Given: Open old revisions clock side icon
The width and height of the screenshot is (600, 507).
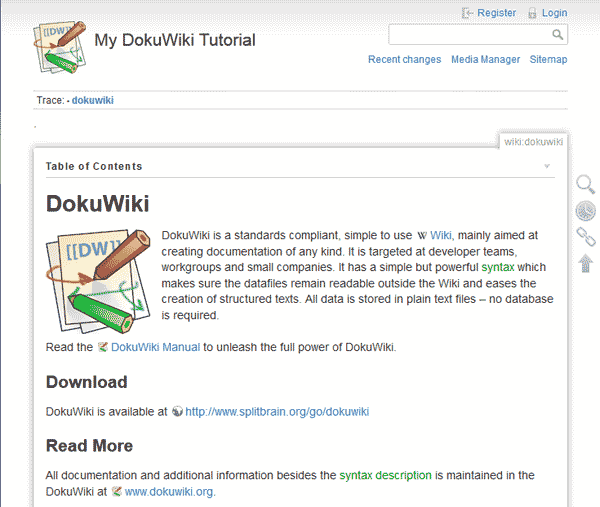Looking at the screenshot, I should click(585, 211).
